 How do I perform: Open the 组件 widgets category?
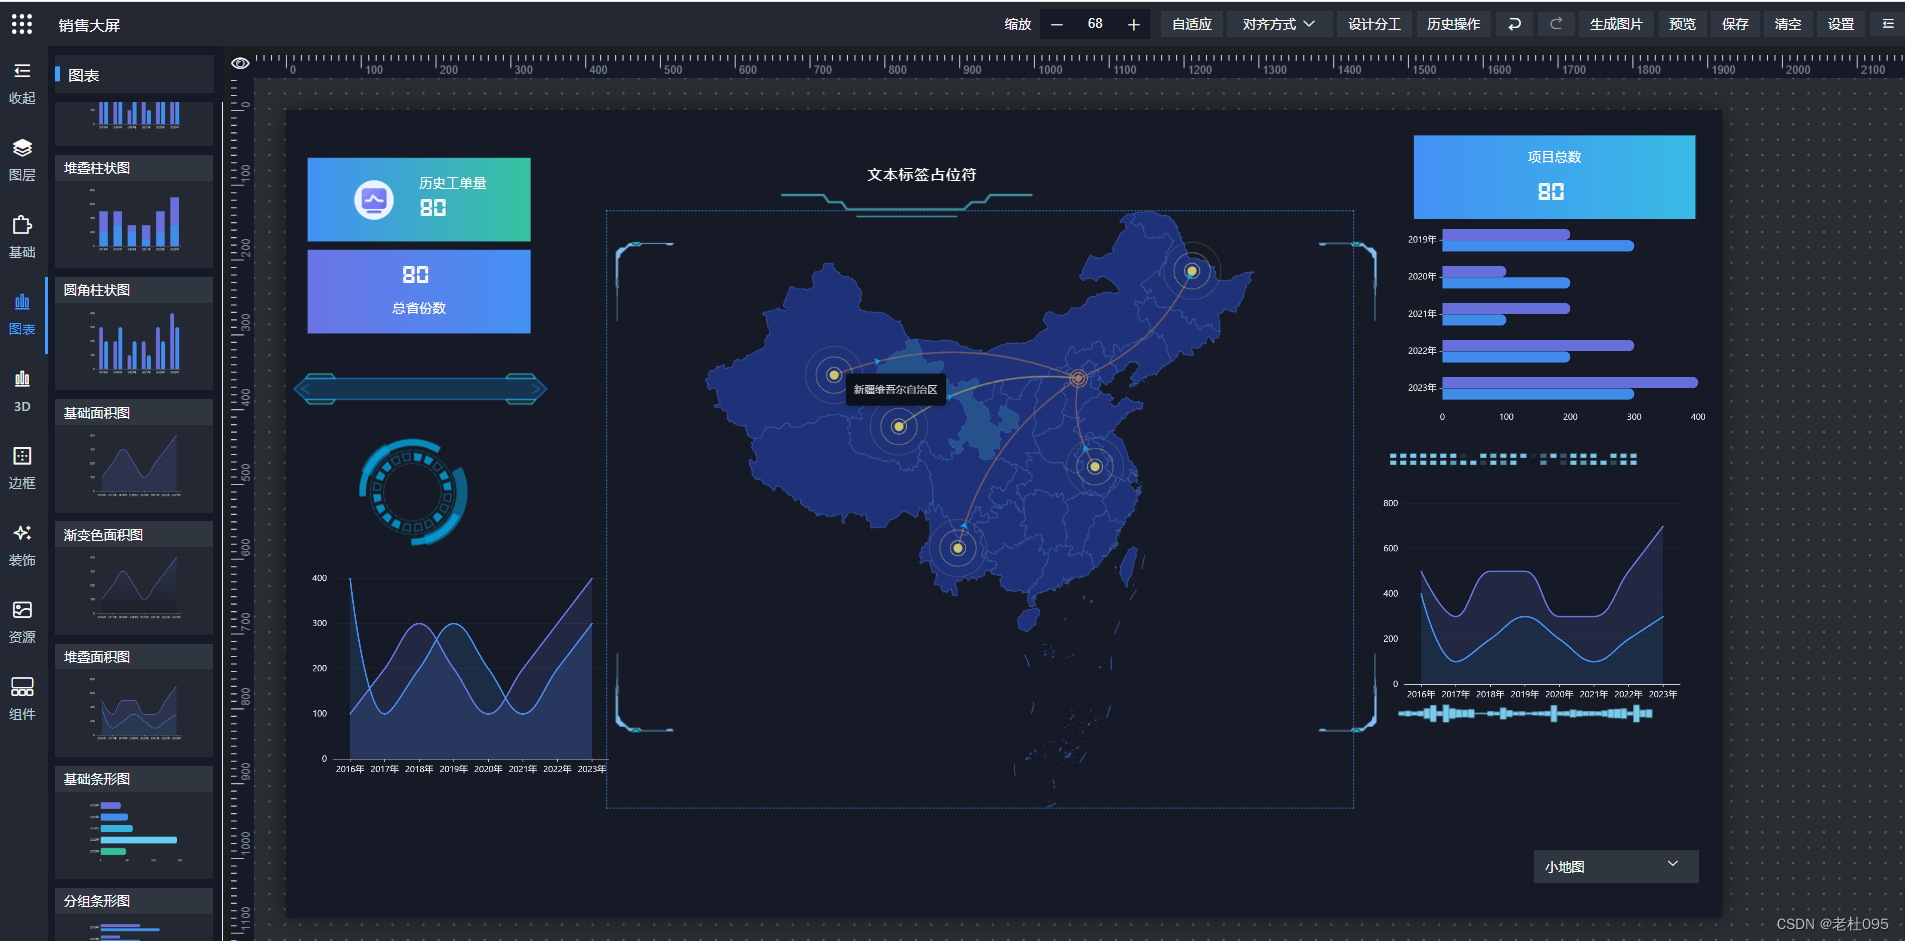[22, 698]
